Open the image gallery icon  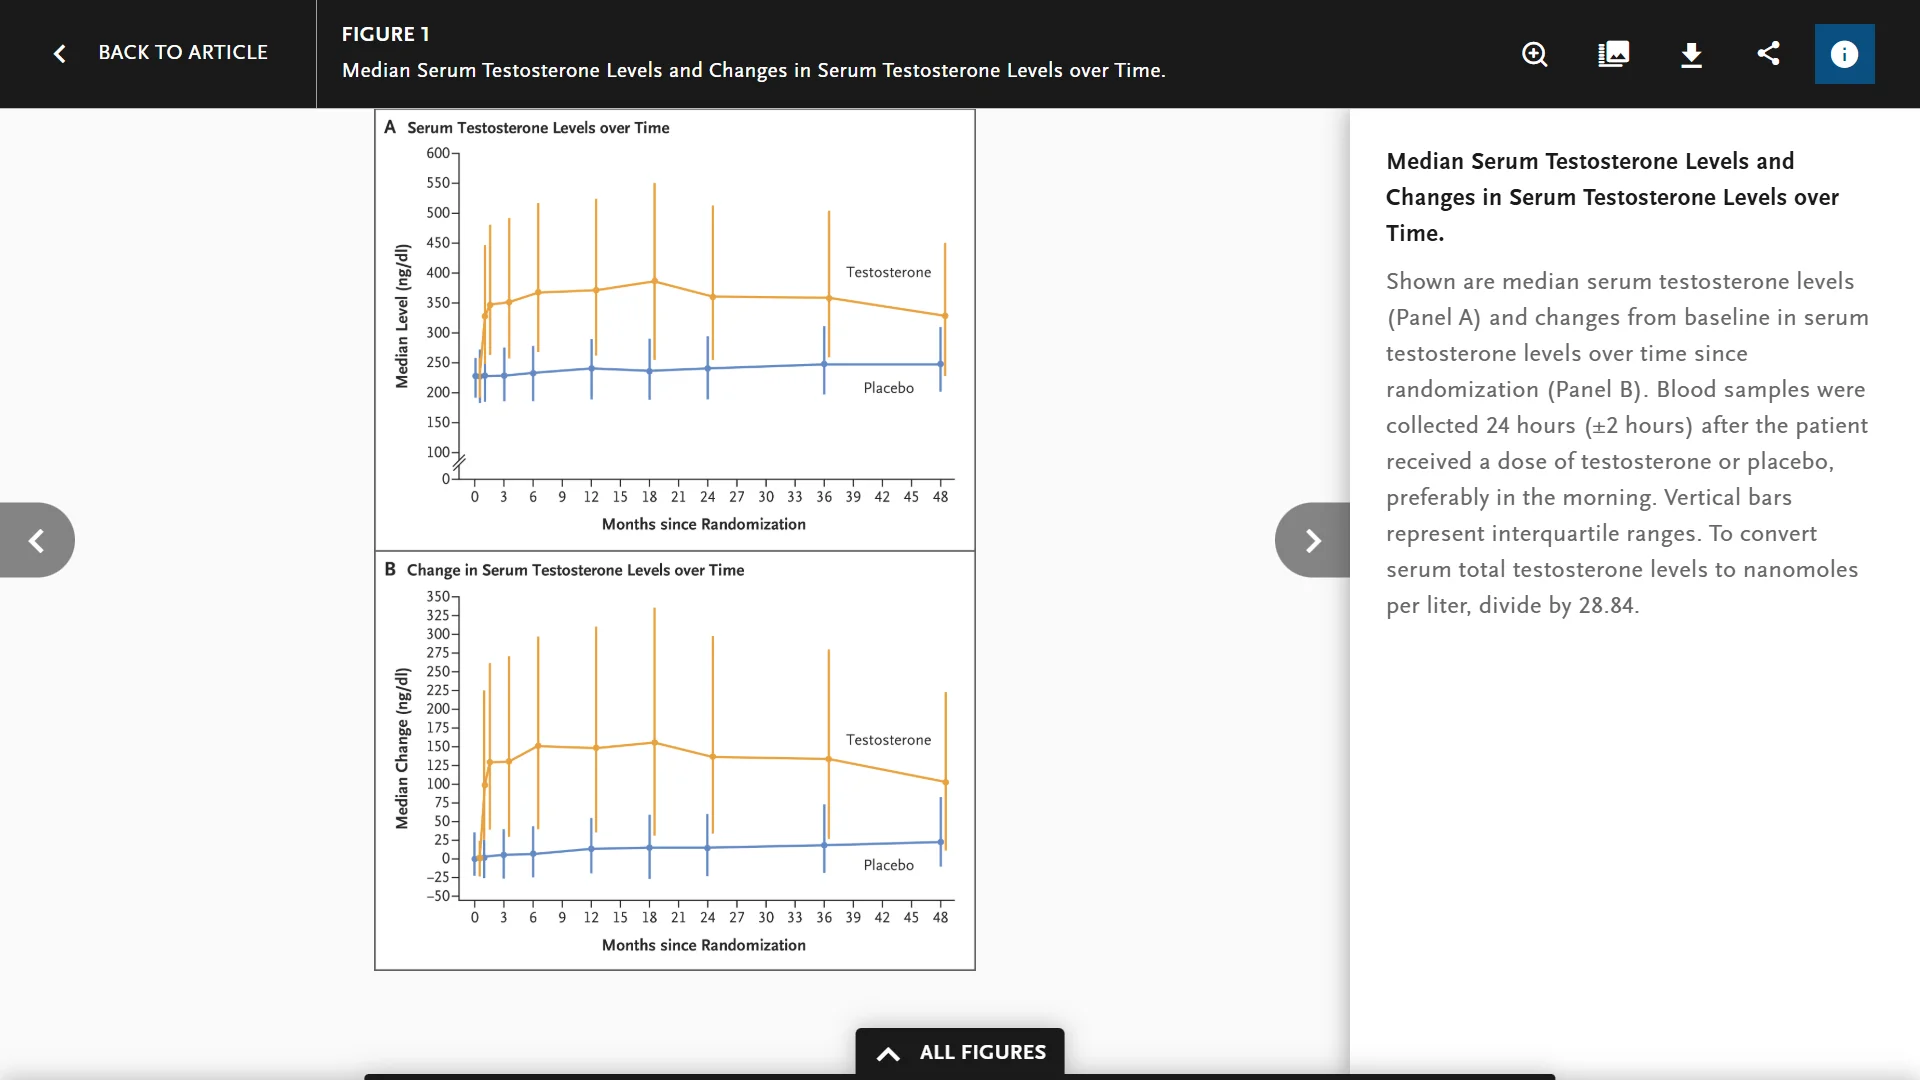[1613, 54]
